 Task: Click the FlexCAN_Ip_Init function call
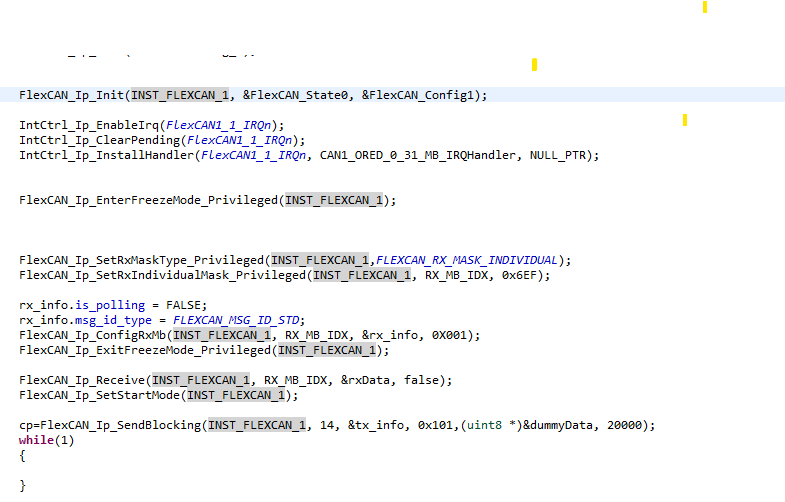(x=73, y=95)
